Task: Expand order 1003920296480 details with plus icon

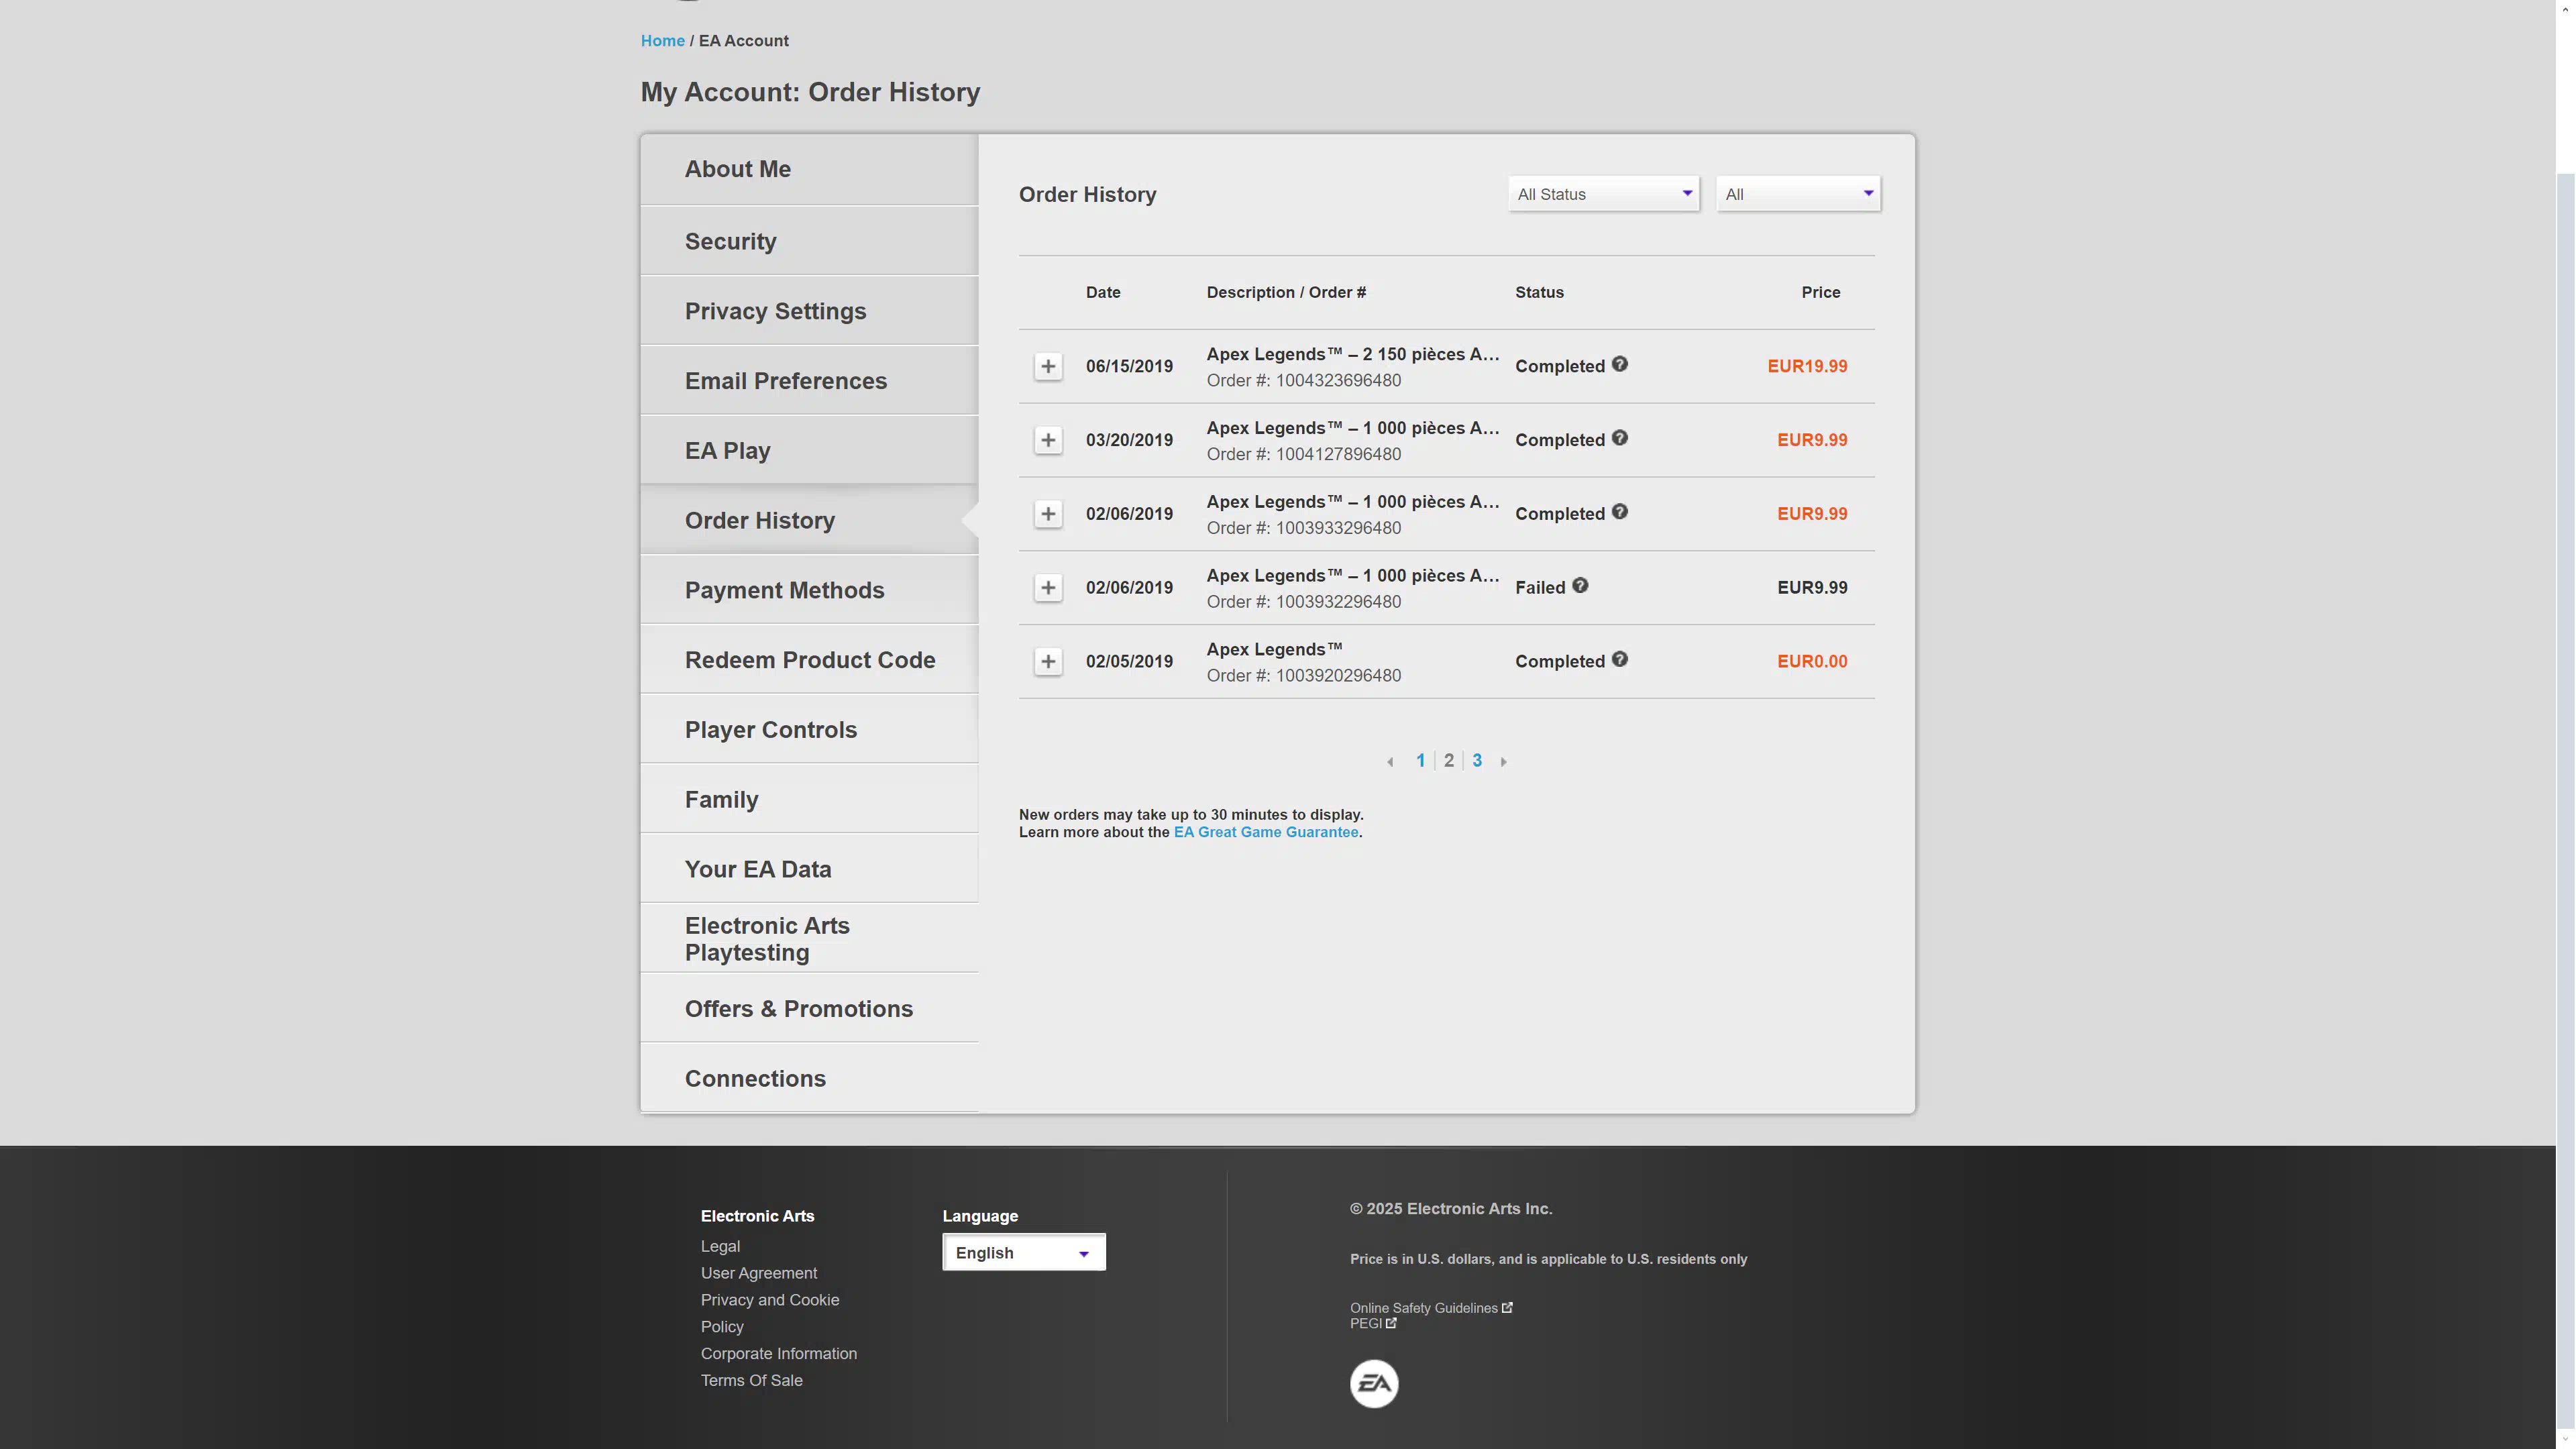Action: (1047, 662)
